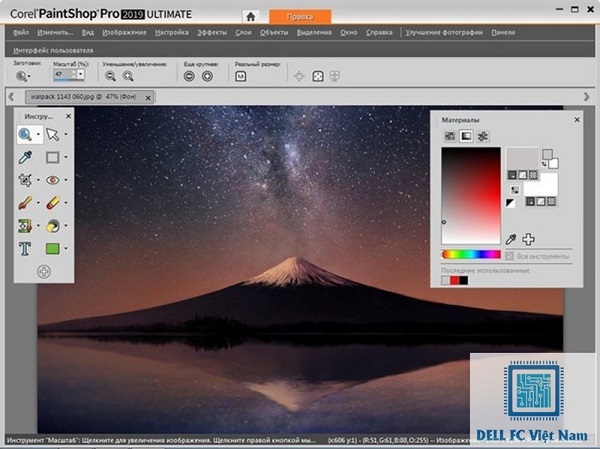Click the gray foreground material swatch
Viewport: 600px width, 449px height.
(522, 159)
